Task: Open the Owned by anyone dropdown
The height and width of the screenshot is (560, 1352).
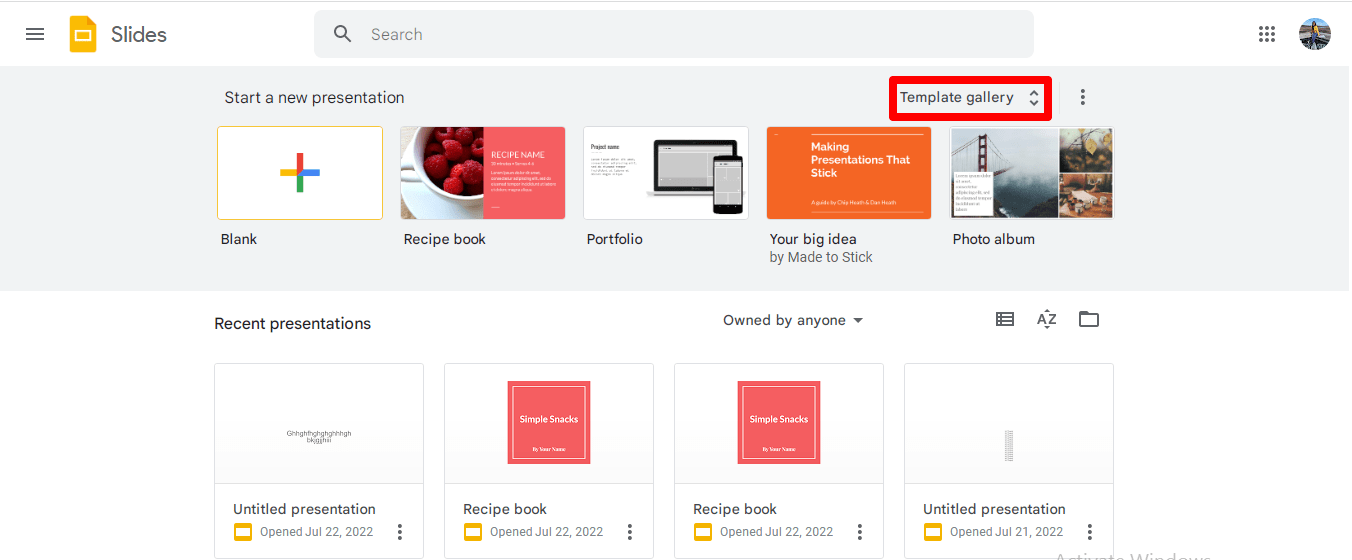Action: pyautogui.click(x=793, y=320)
